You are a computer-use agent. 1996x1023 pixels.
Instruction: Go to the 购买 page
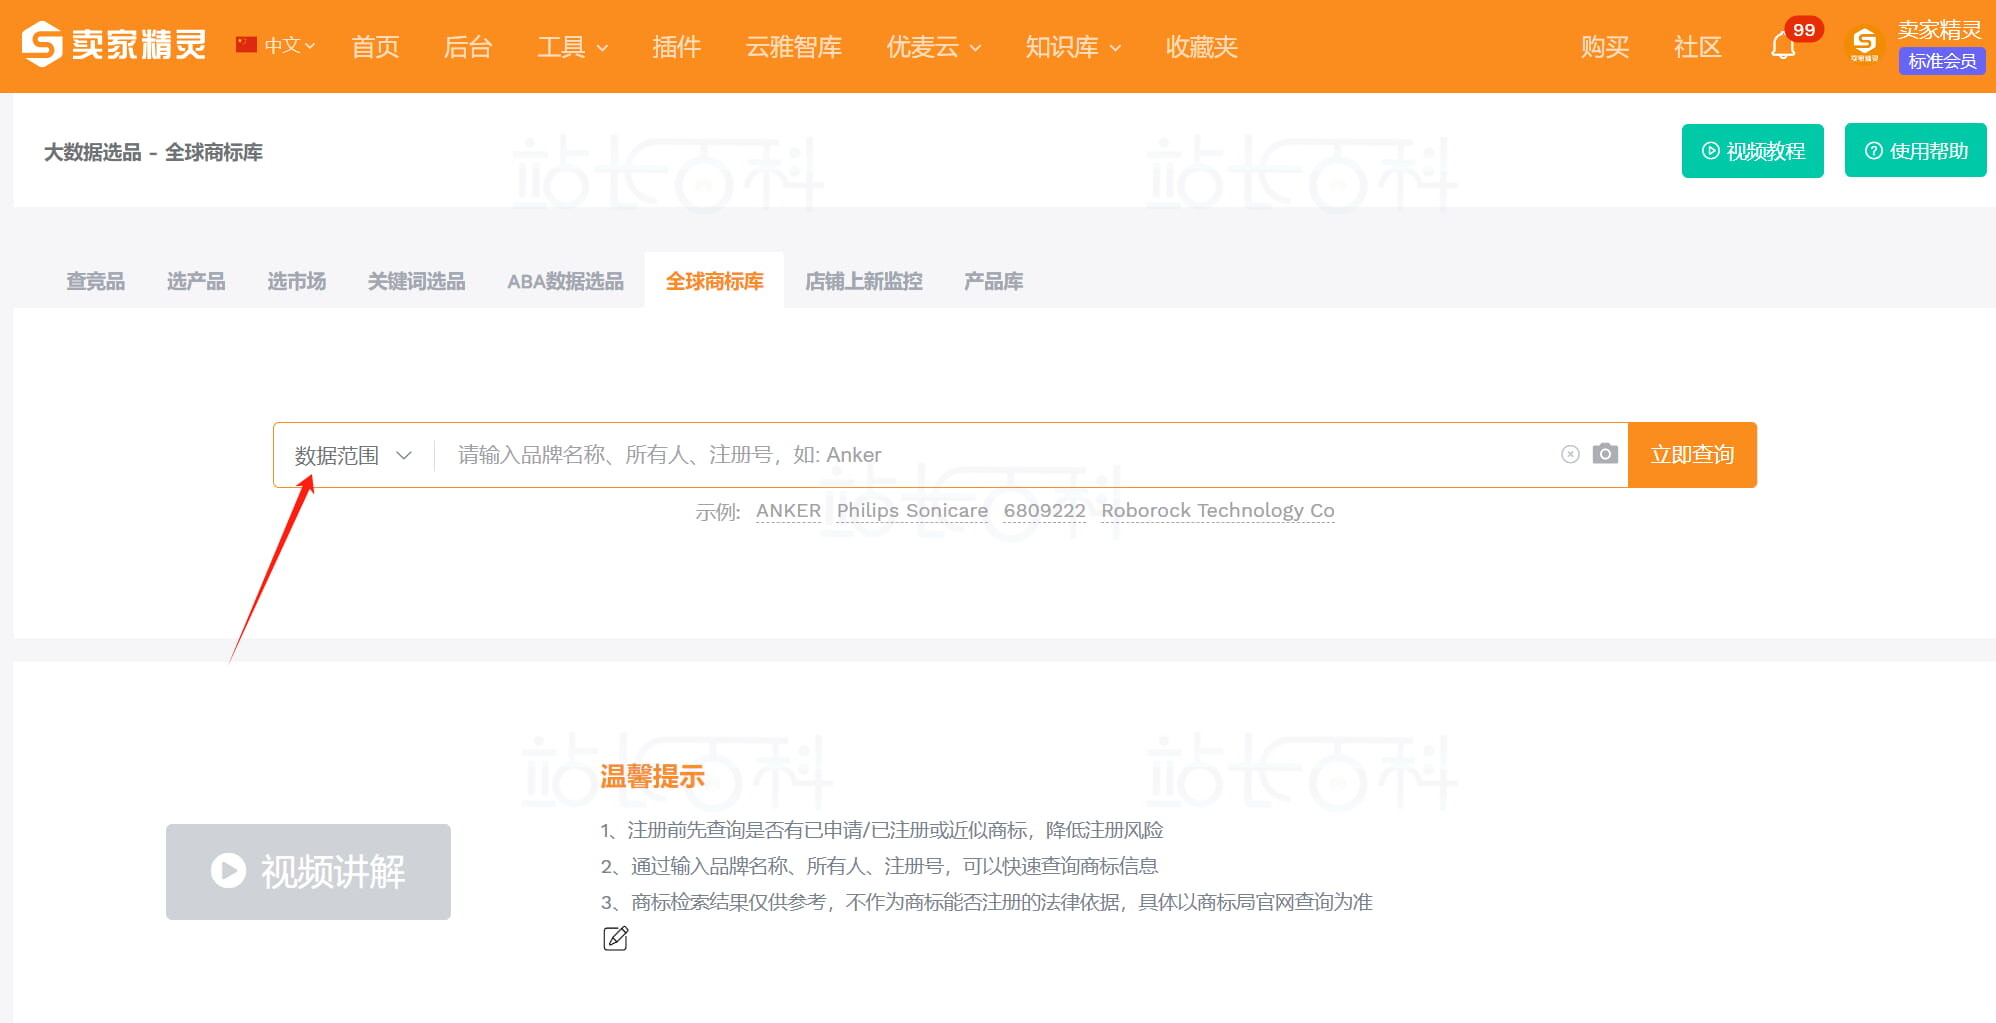1605,47
